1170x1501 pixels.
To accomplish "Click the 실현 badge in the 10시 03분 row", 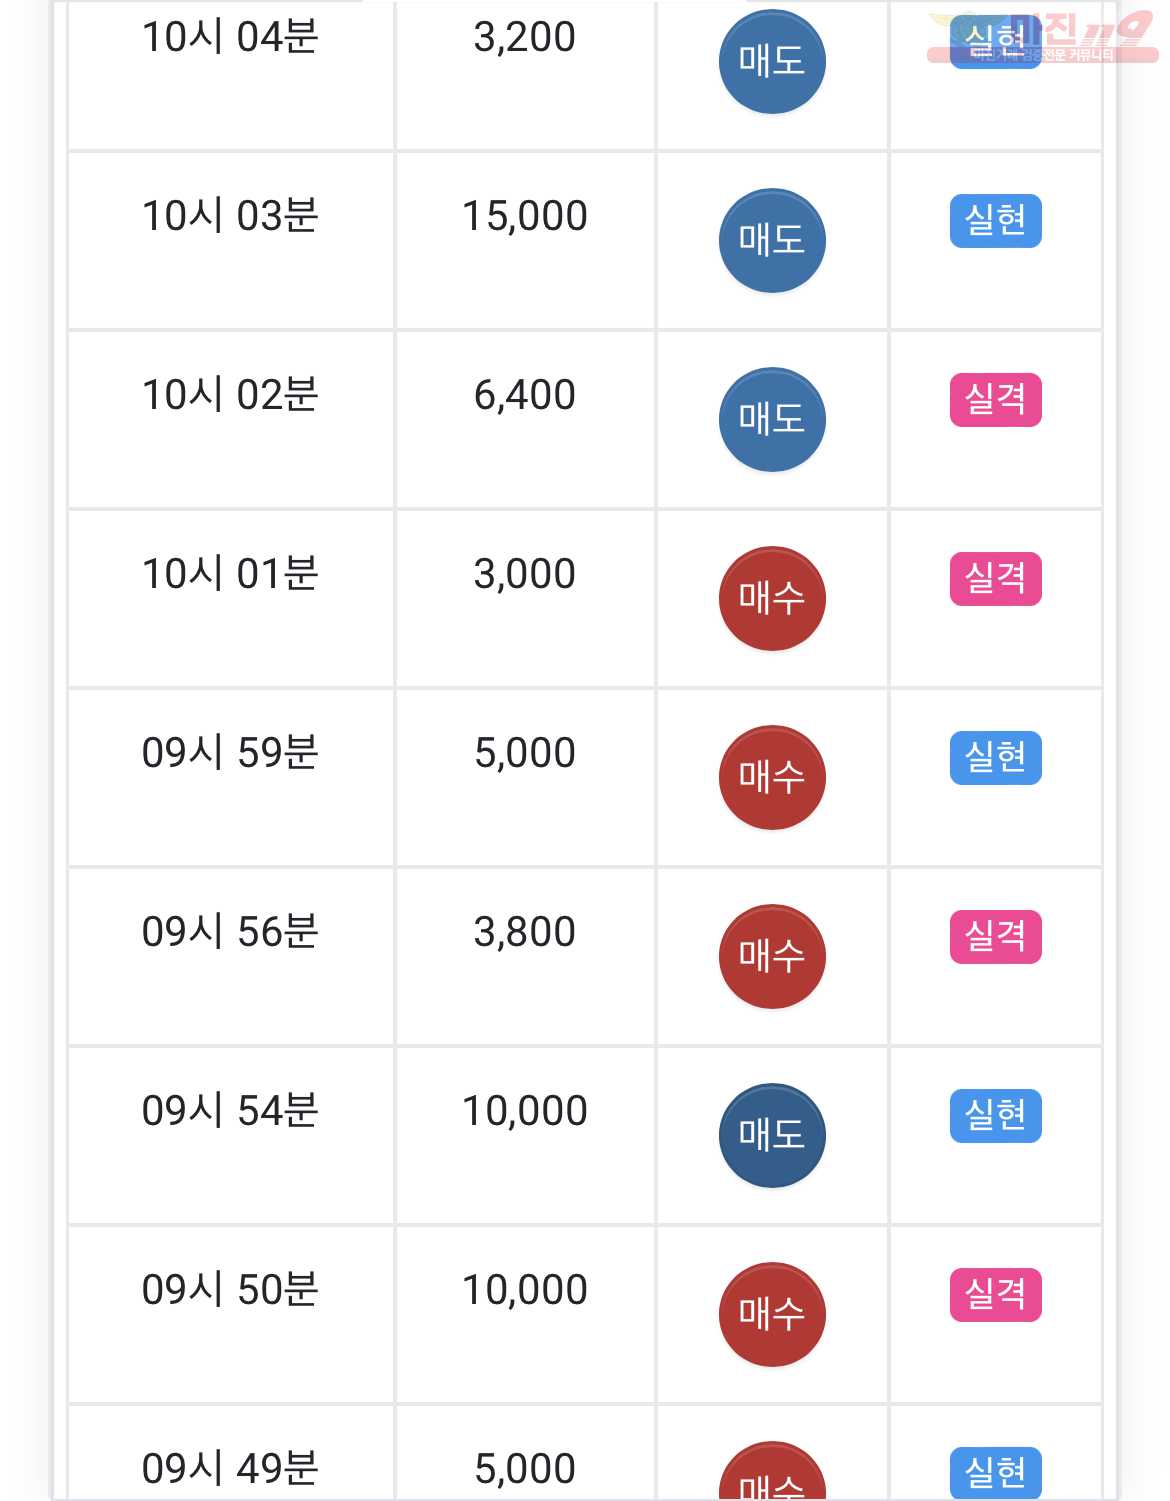I will pos(995,221).
